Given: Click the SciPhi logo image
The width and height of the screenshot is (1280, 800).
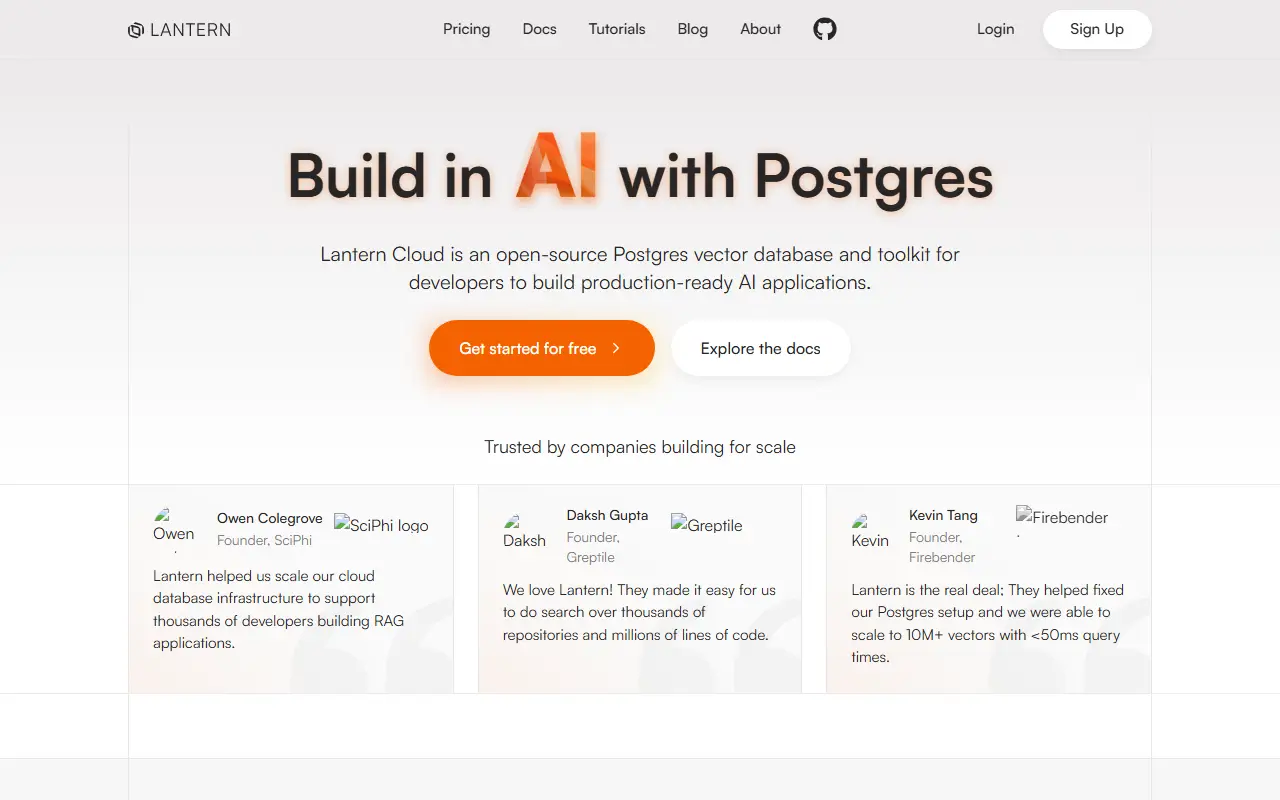Looking at the screenshot, I should (382, 525).
